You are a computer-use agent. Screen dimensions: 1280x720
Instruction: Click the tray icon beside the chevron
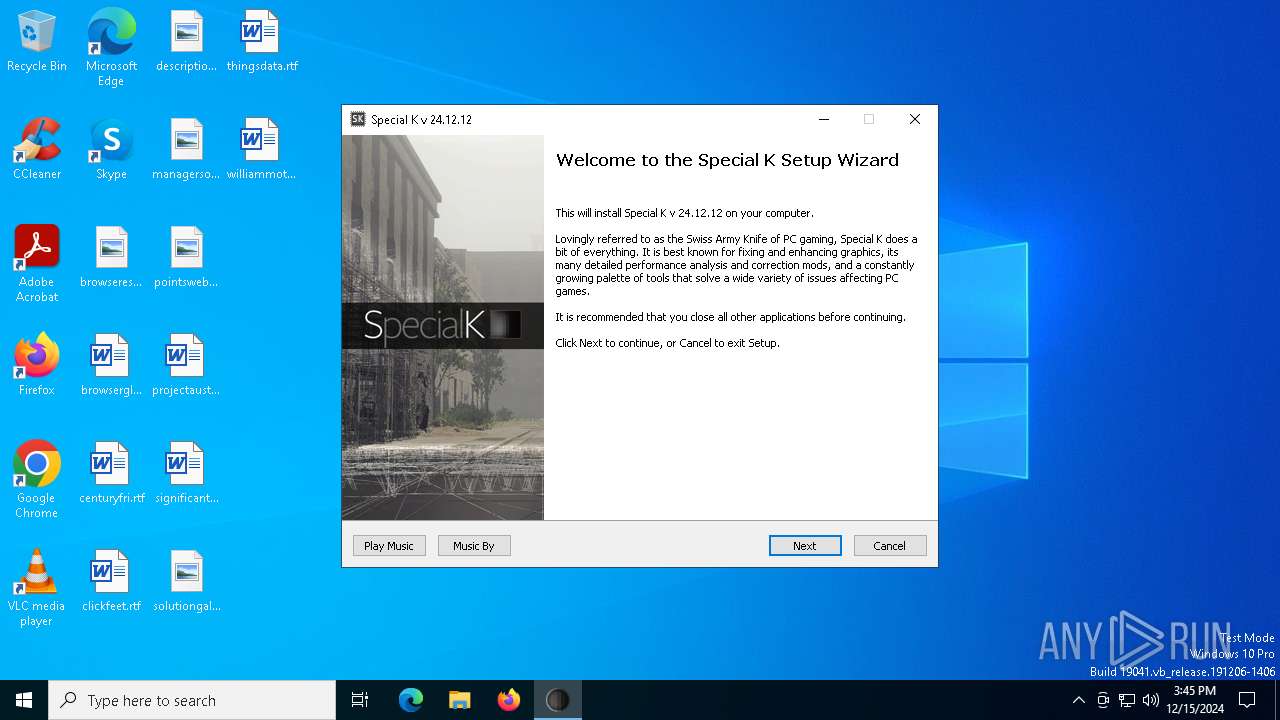coord(1103,700)
